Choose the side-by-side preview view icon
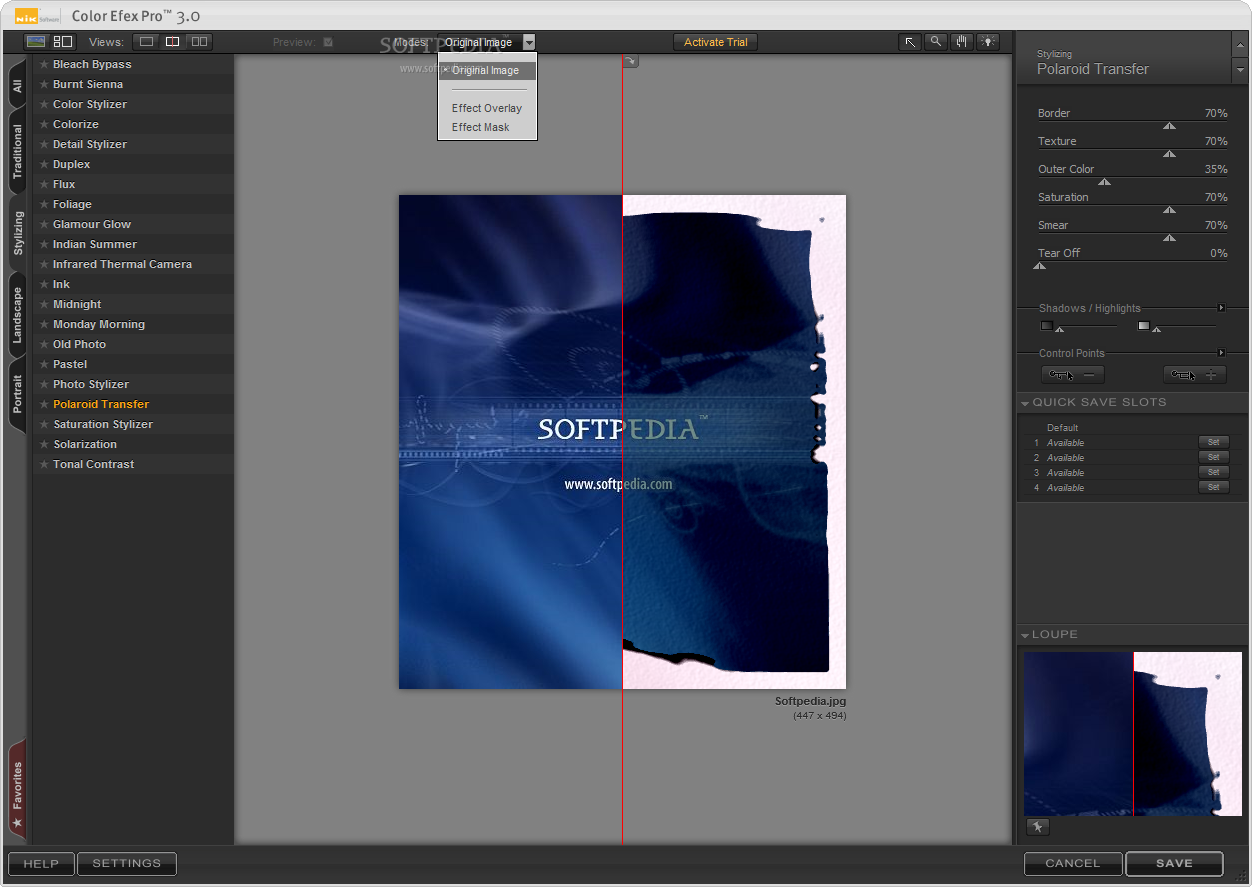Viewport: 1252px width, 887px height. tap(200, 42)
